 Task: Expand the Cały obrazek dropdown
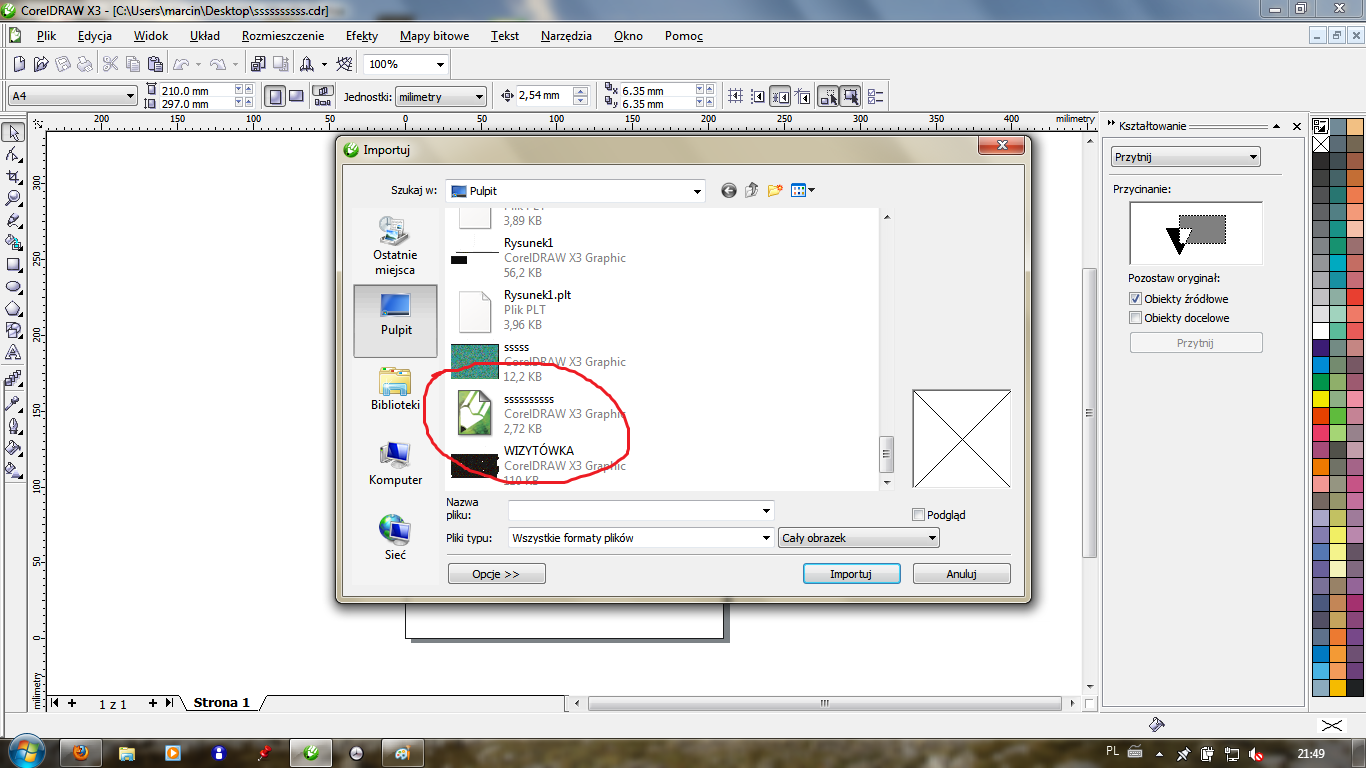931,538
